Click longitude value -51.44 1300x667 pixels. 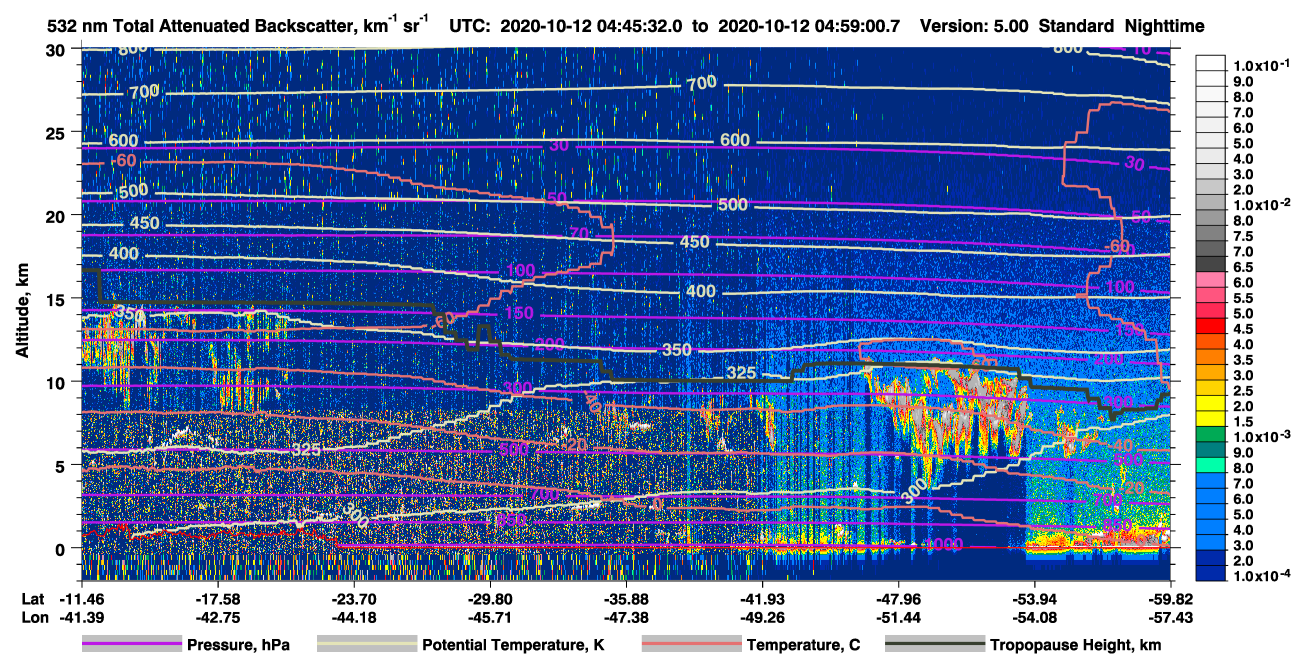pos(898,617)
